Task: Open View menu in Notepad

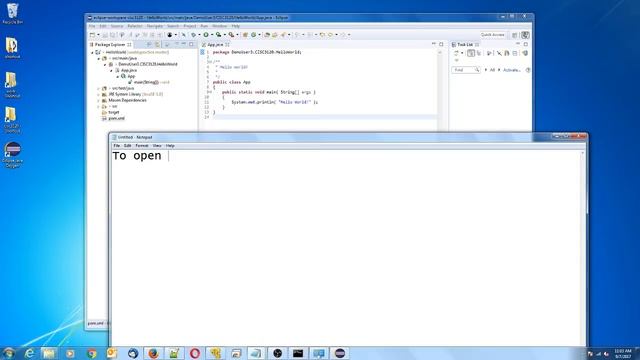Action: pyautogui.click(x=157, y=146)
